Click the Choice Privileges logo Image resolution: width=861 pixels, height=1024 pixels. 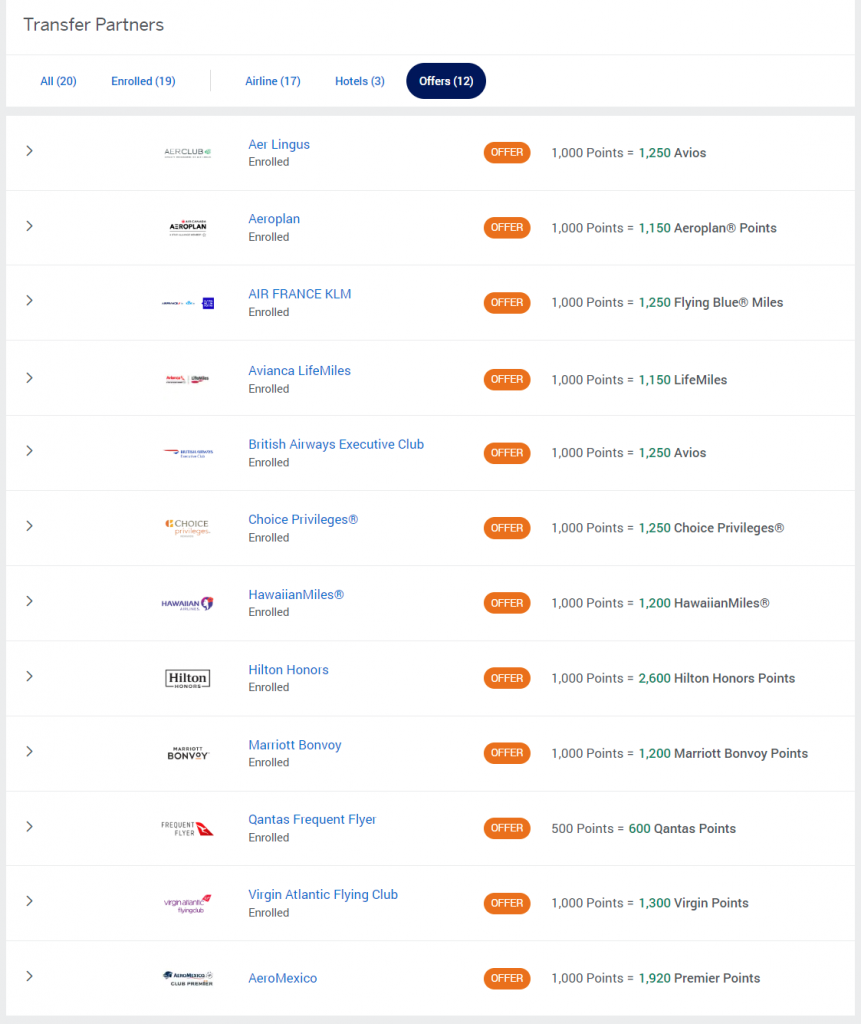(x=188, y=527)
